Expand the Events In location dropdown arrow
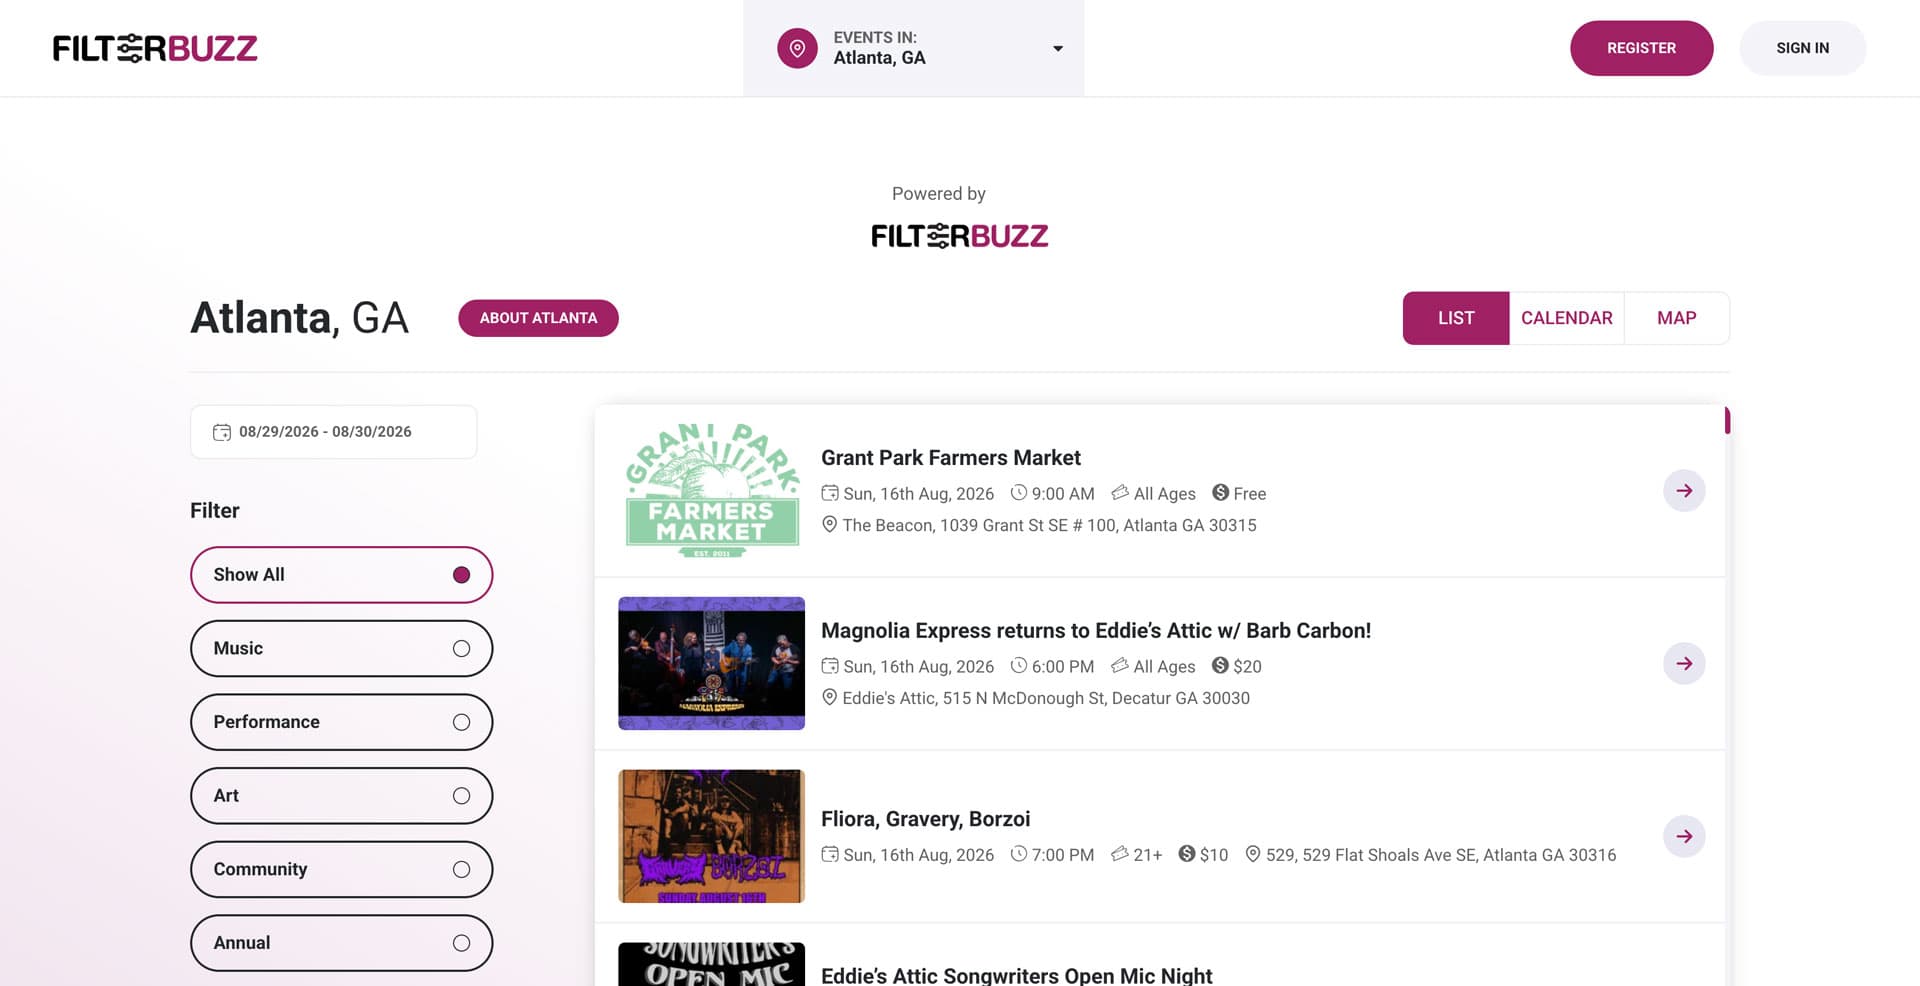 click(1058, 48)
